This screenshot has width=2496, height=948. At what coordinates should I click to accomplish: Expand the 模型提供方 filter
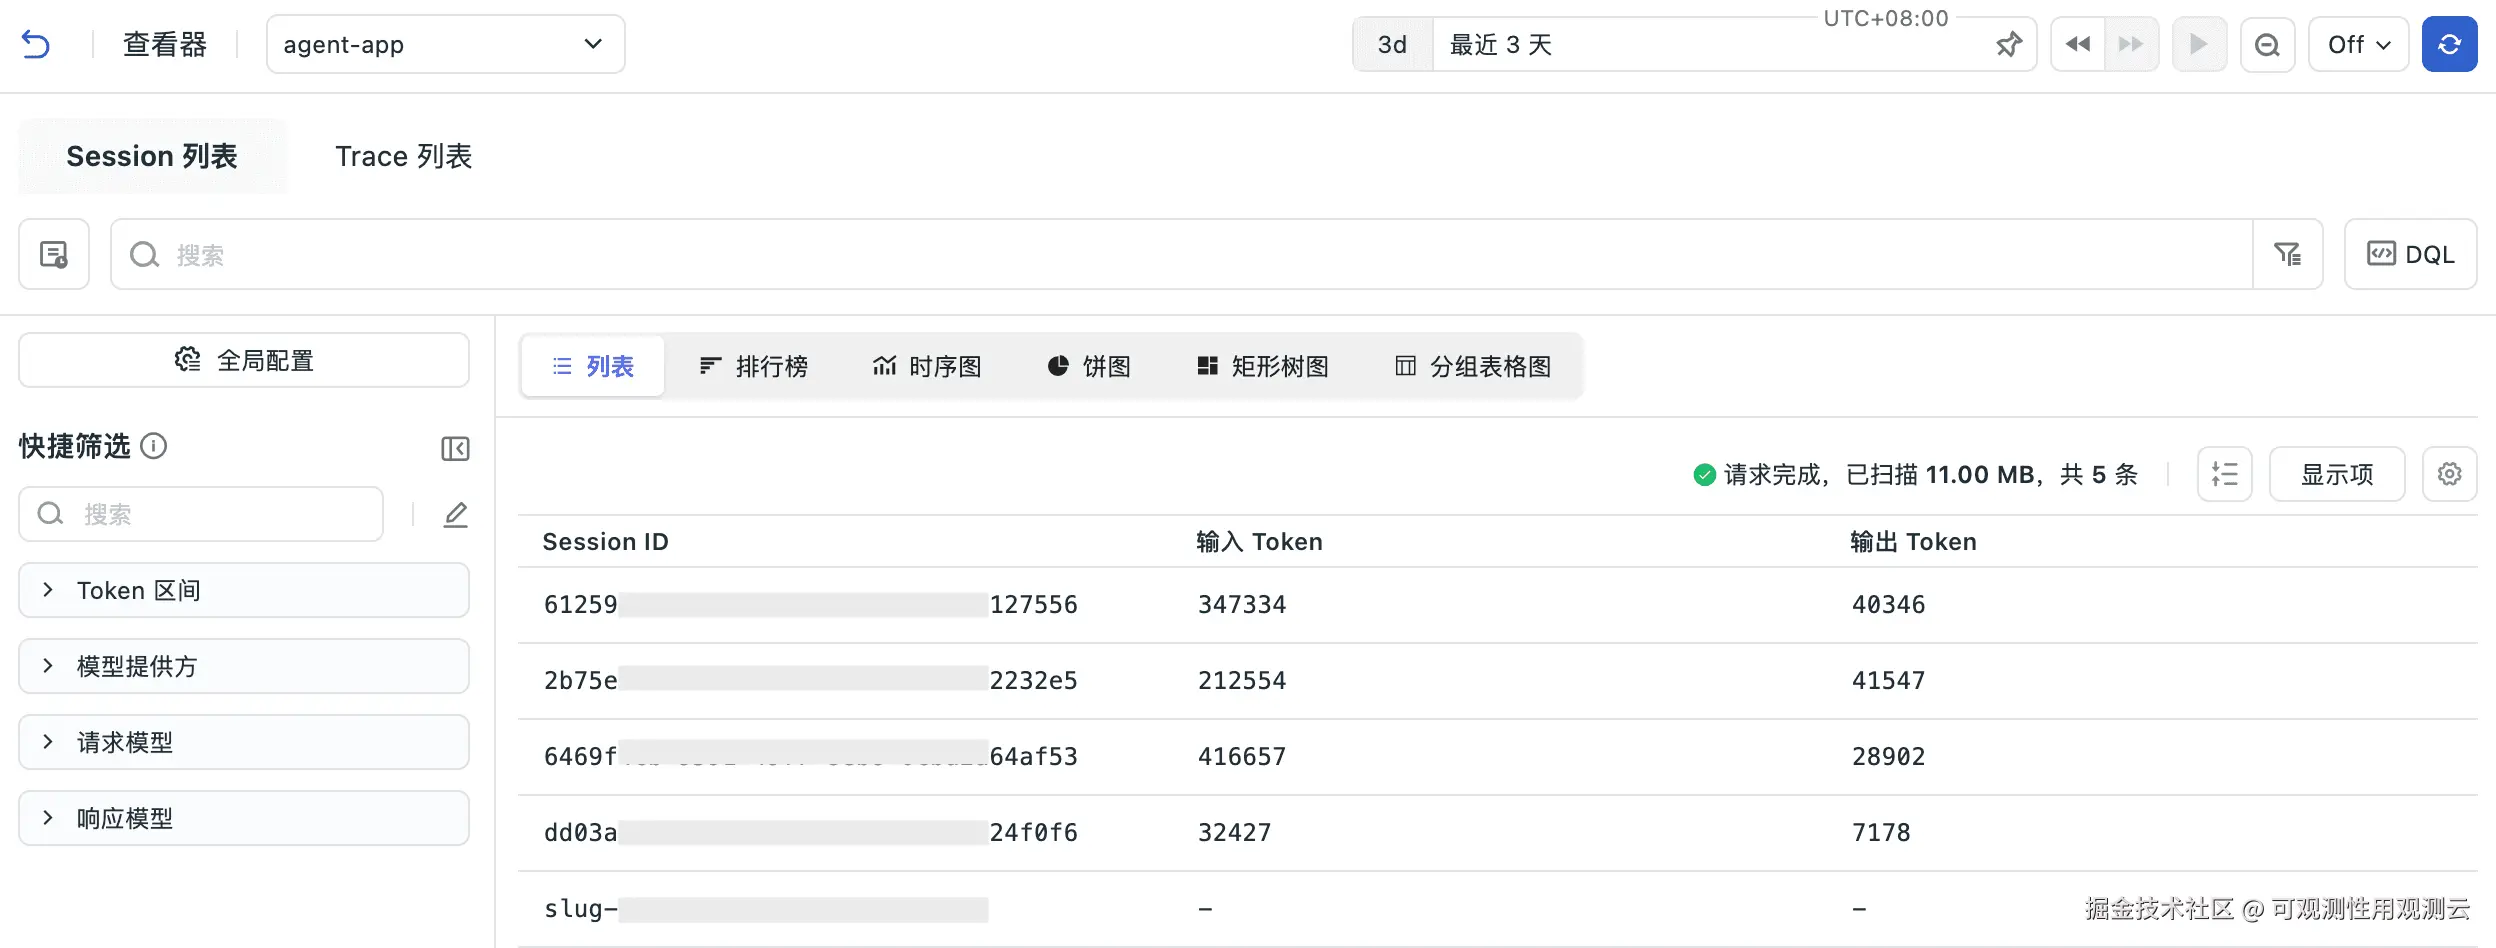244,667
